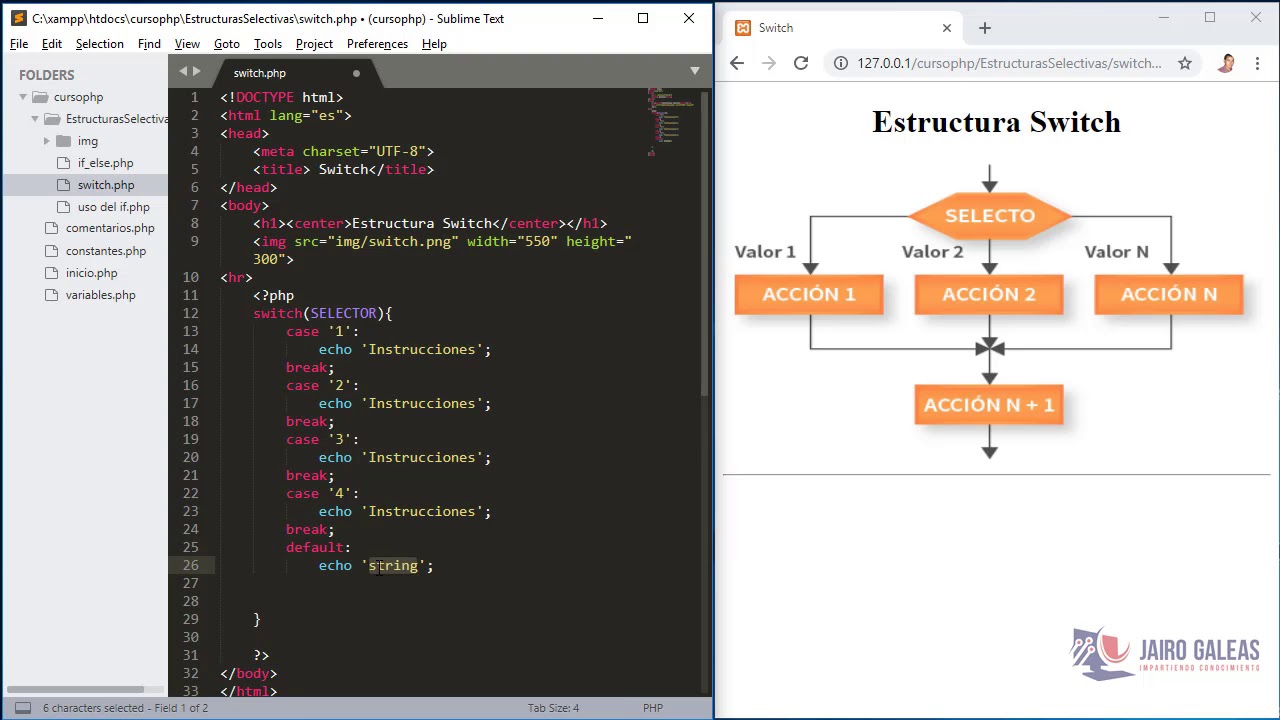Click SELECTOR text on line 12

tap(343, 313)
